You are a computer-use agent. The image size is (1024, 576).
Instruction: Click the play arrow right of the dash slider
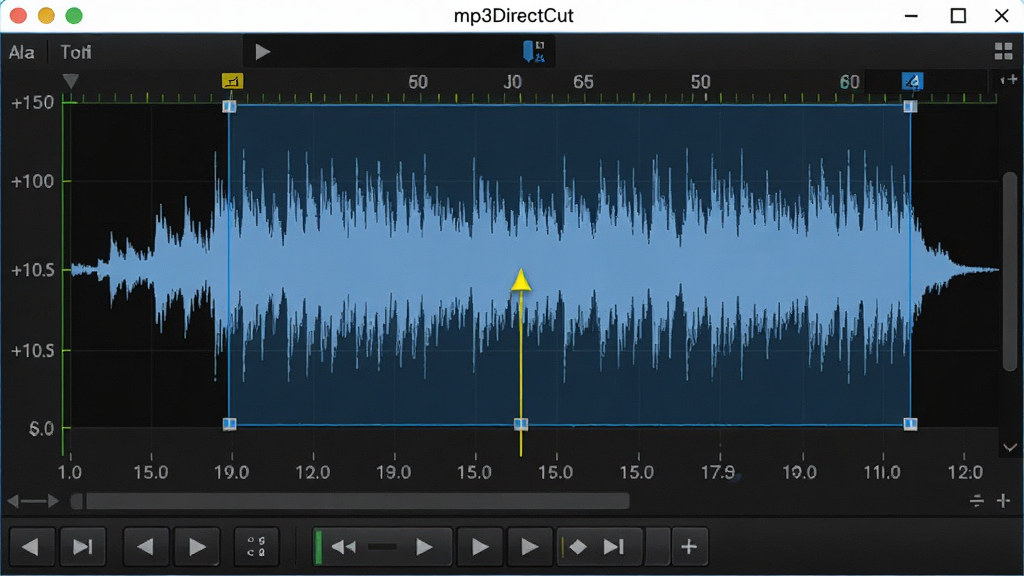click(424, 547)
